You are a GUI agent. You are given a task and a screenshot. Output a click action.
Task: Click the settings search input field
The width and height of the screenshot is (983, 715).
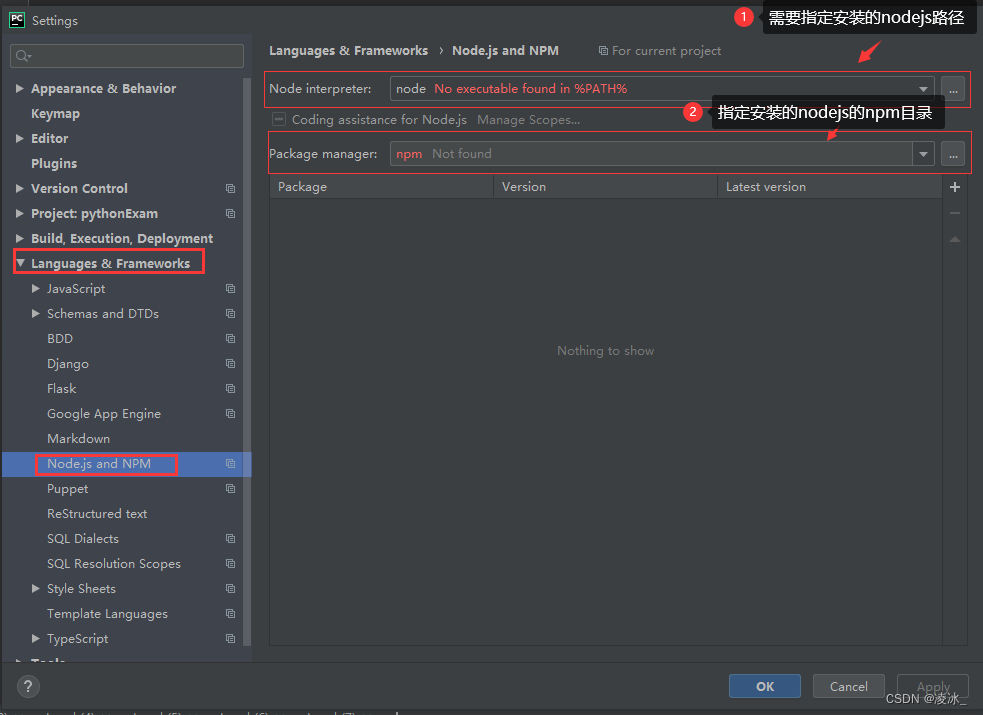coord(127,56)
